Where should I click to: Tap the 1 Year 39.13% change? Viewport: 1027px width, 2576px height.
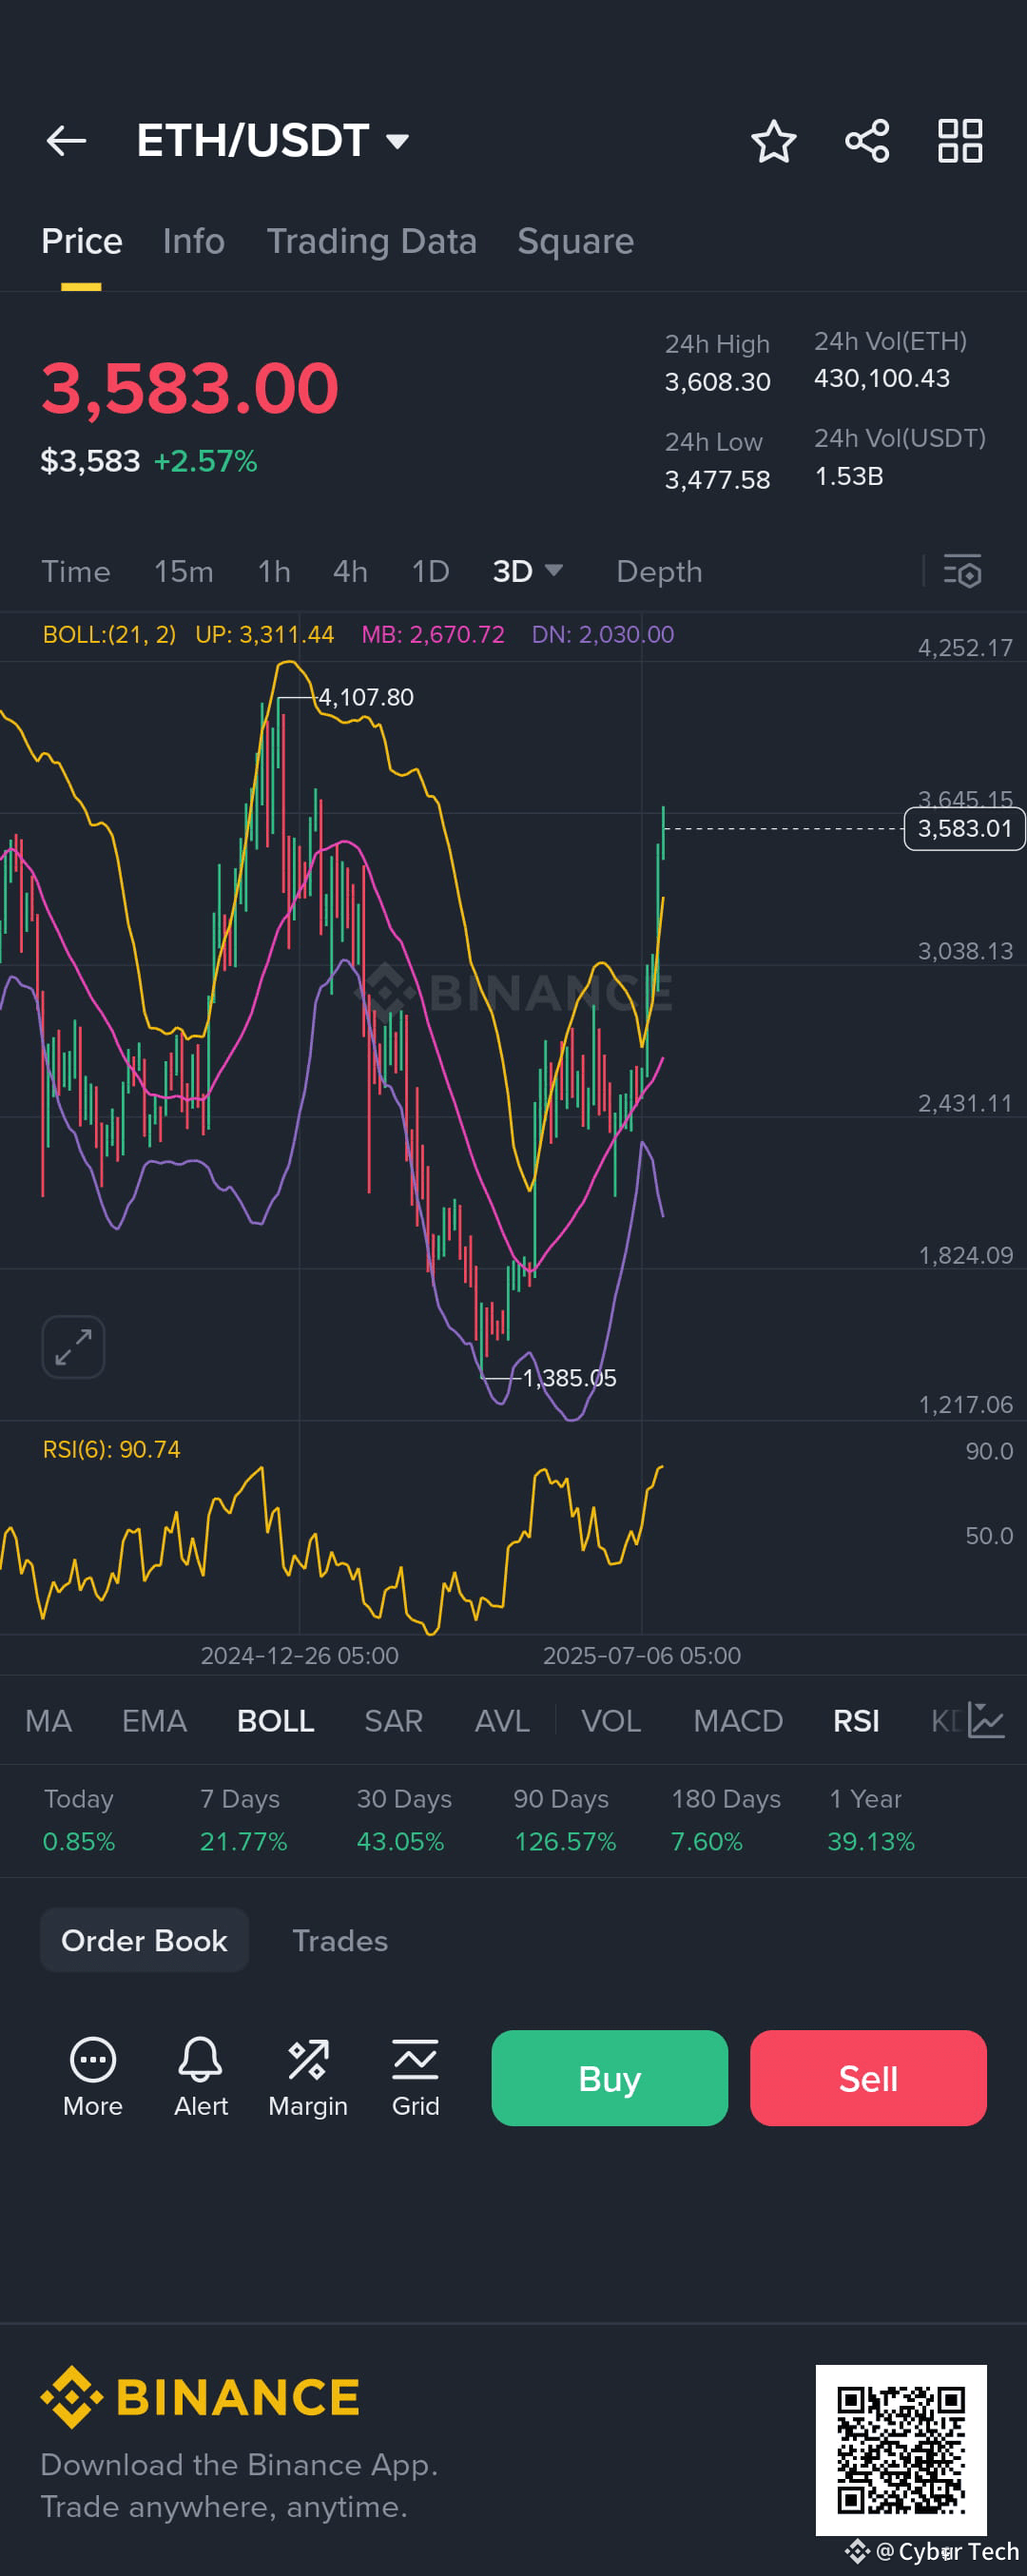tap(871, 1820)
